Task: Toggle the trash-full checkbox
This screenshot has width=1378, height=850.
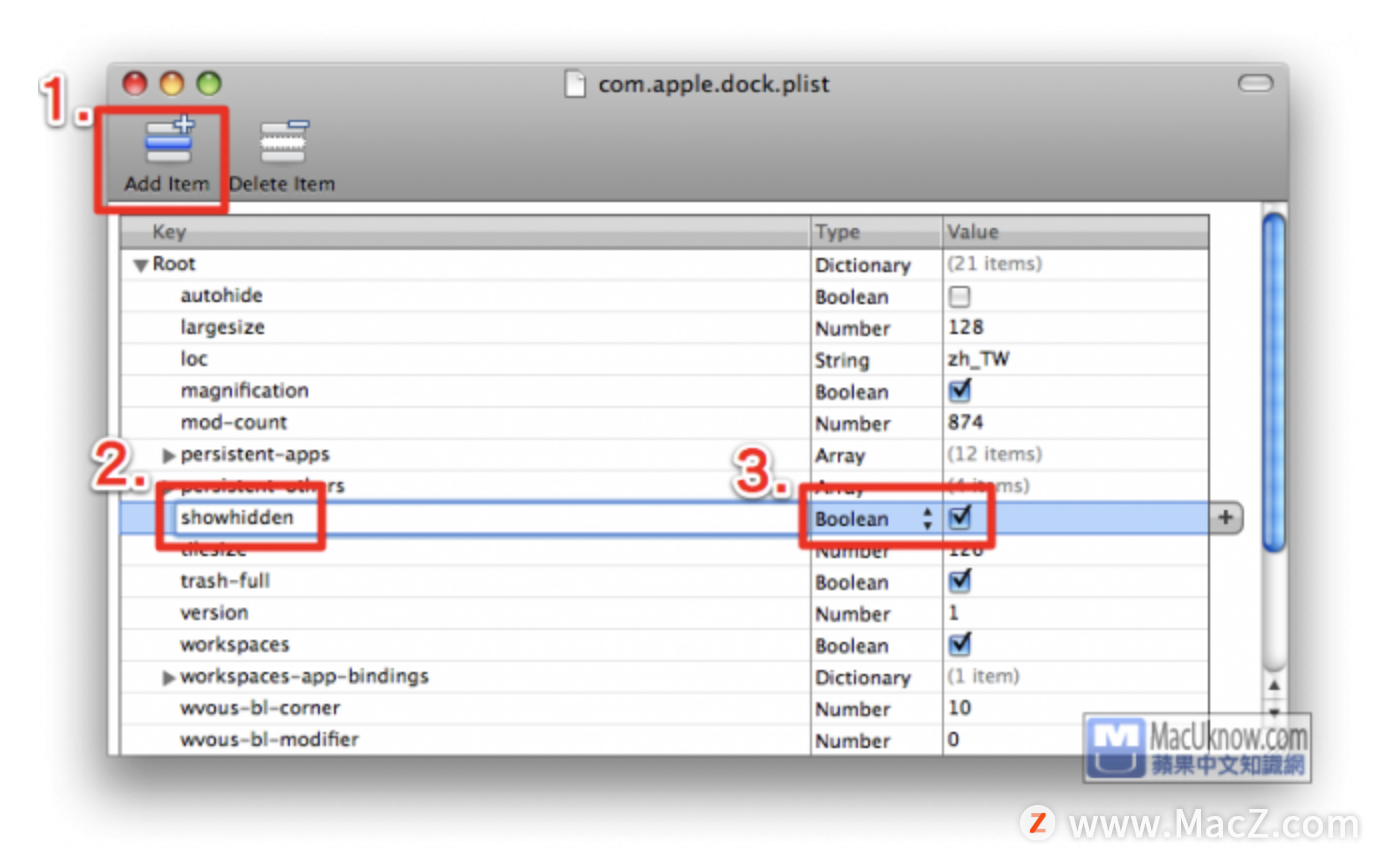Action: click(x=960, y=580)
